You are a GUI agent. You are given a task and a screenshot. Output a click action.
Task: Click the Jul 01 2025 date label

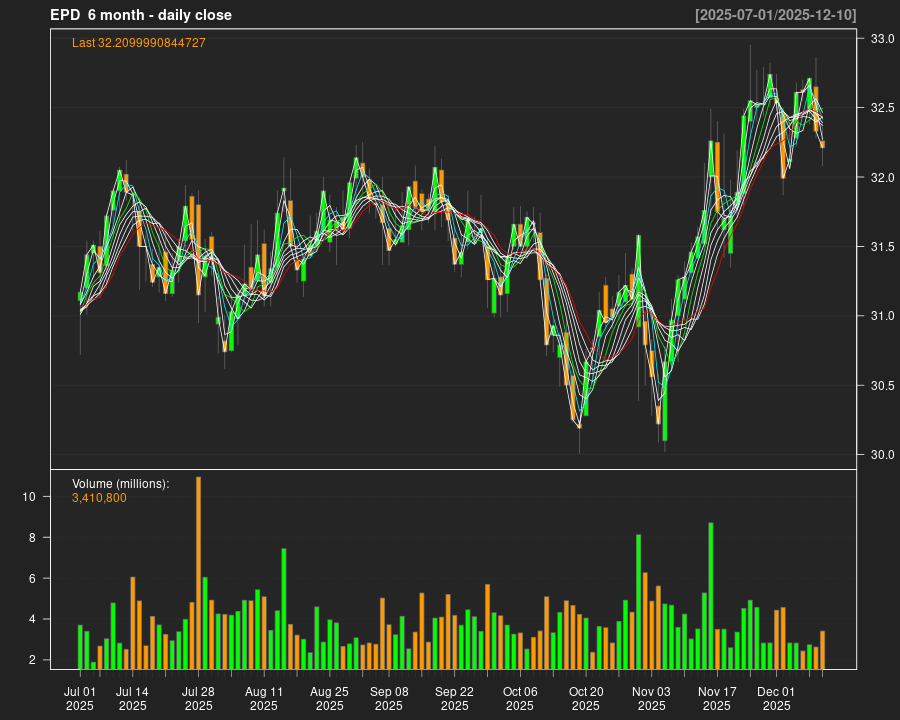pyautogui.click(x=80, y=698)
